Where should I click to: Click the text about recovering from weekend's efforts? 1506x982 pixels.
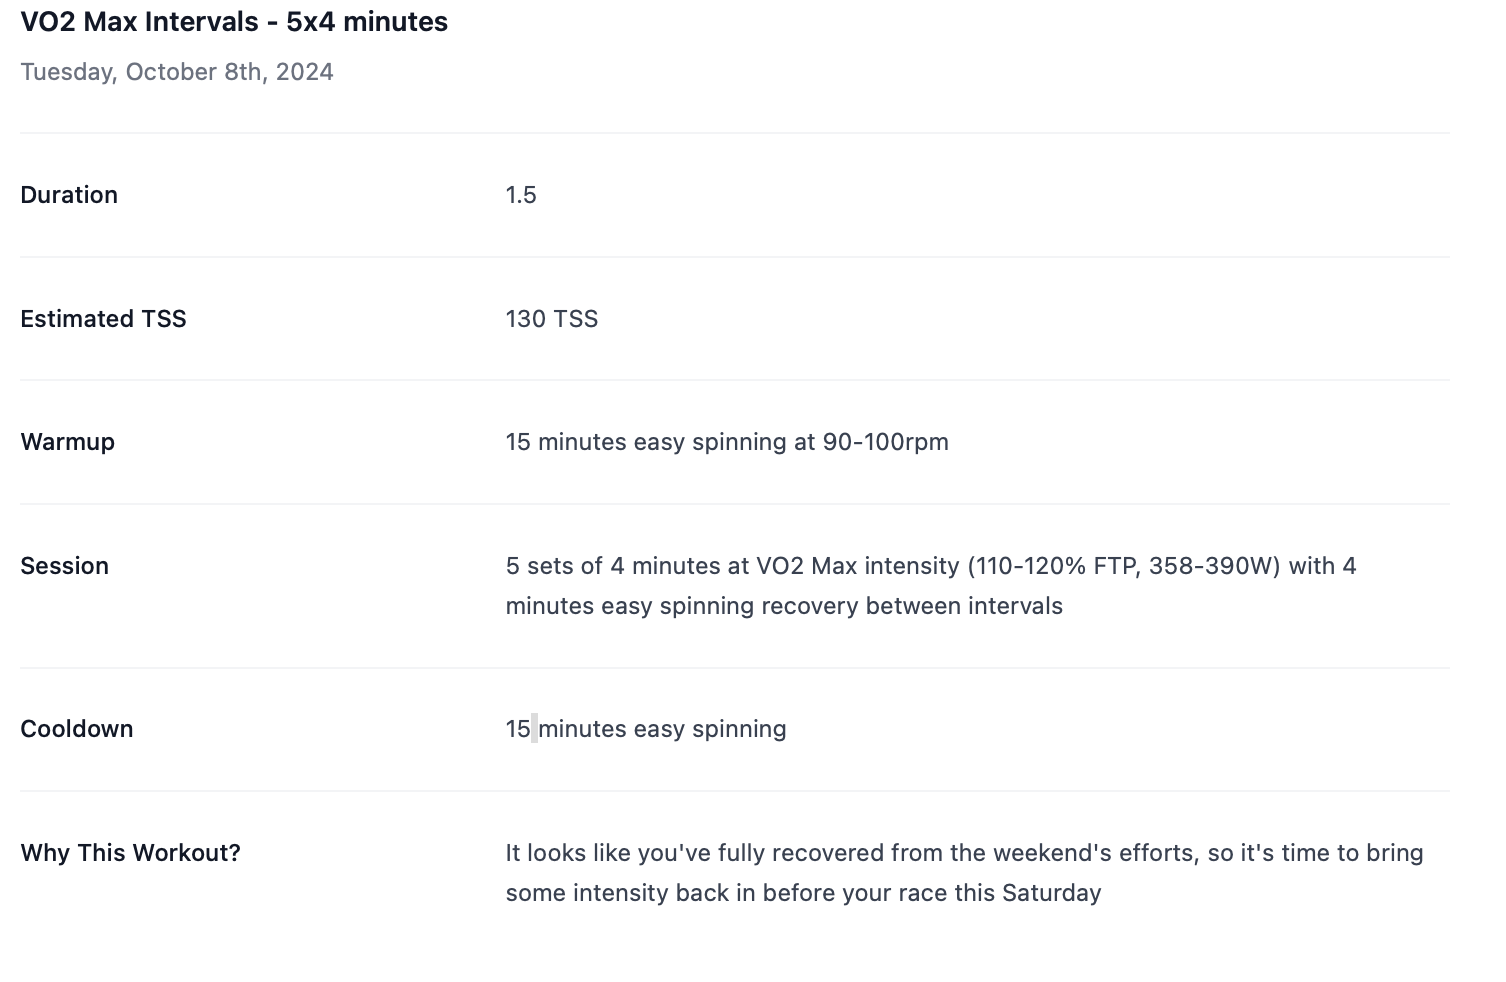coord(964,853)
